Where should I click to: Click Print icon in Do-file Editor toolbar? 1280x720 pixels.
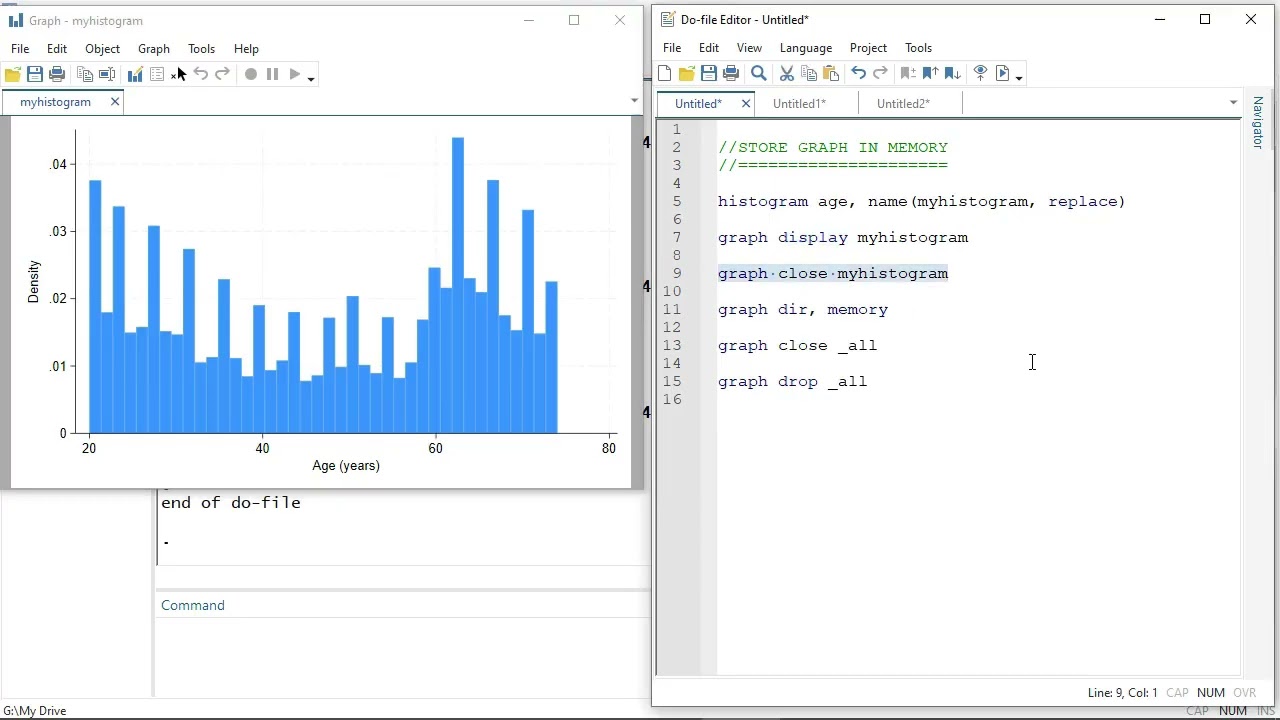coord(731,73)
